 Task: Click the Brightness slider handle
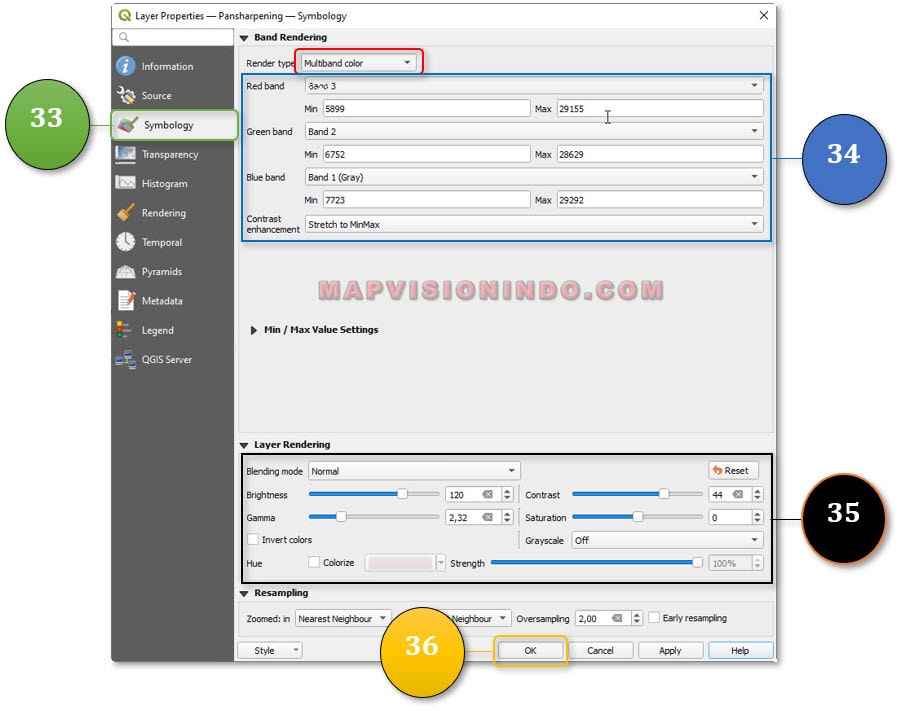pyautogui.click(x=402, y=494)
